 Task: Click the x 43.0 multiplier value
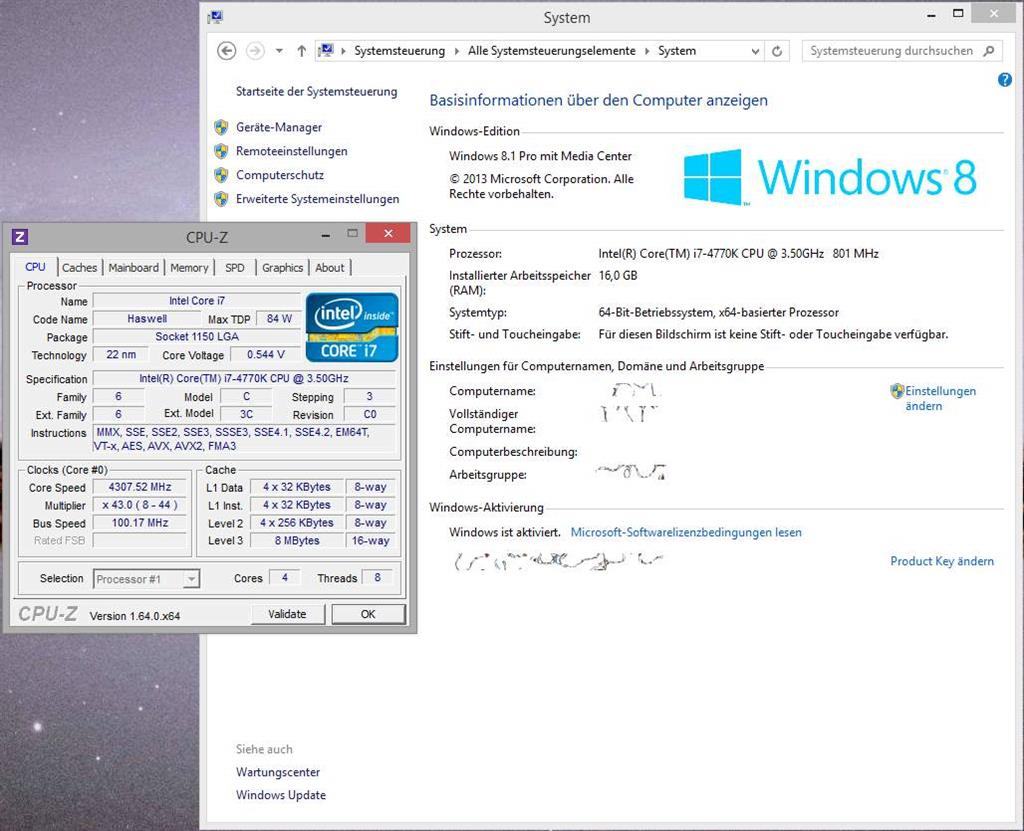point(140,505)
